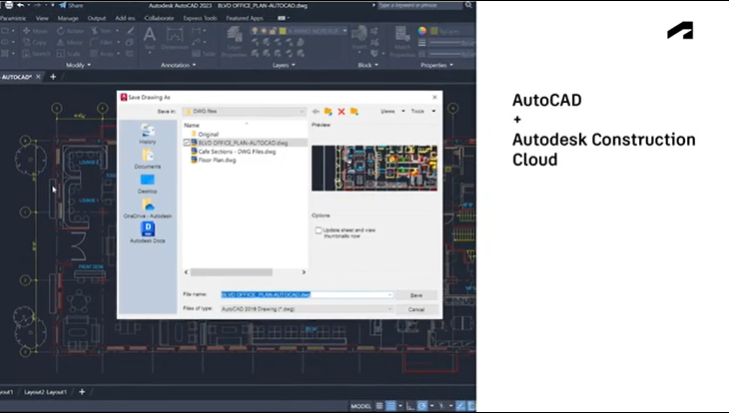Click the drawing preview thumbnail
Image resolution: width=729 pixels, height=413 pixels.
pos(374,168)
